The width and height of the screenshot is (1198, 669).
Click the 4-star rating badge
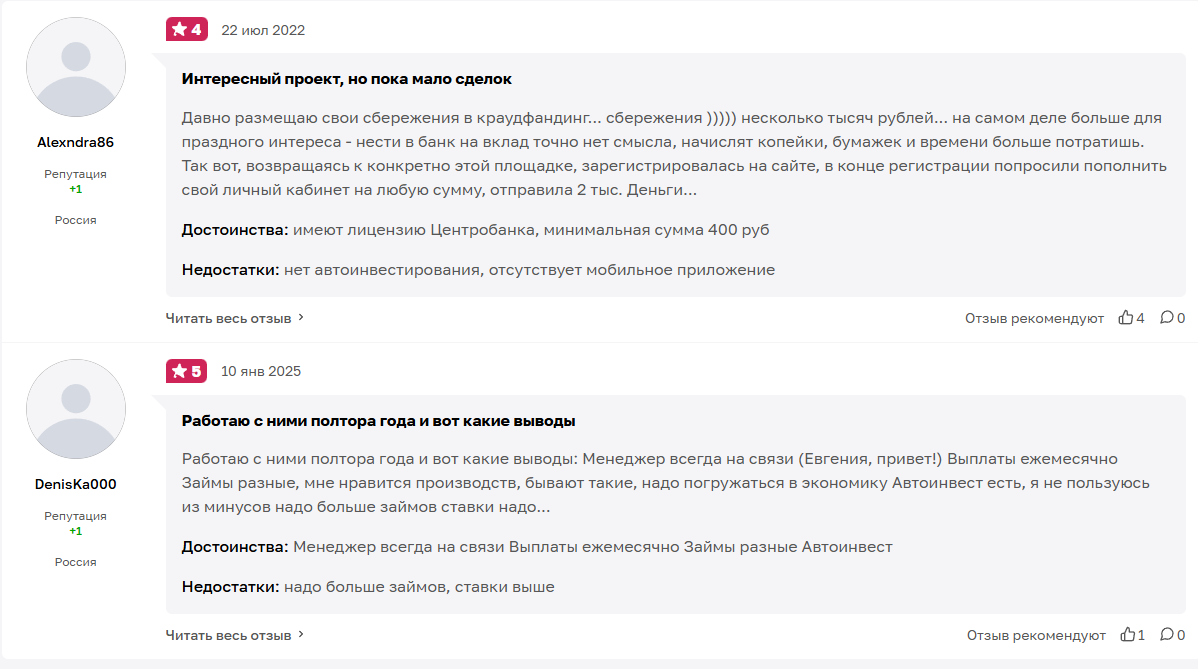[186, 30]
